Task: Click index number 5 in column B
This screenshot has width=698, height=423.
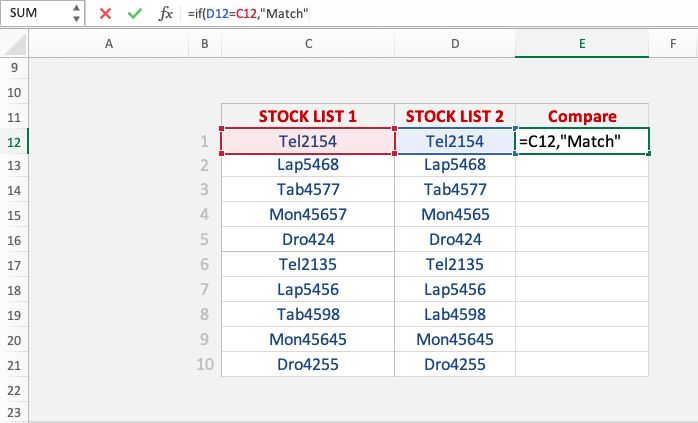Action: [x=204, y=240]
